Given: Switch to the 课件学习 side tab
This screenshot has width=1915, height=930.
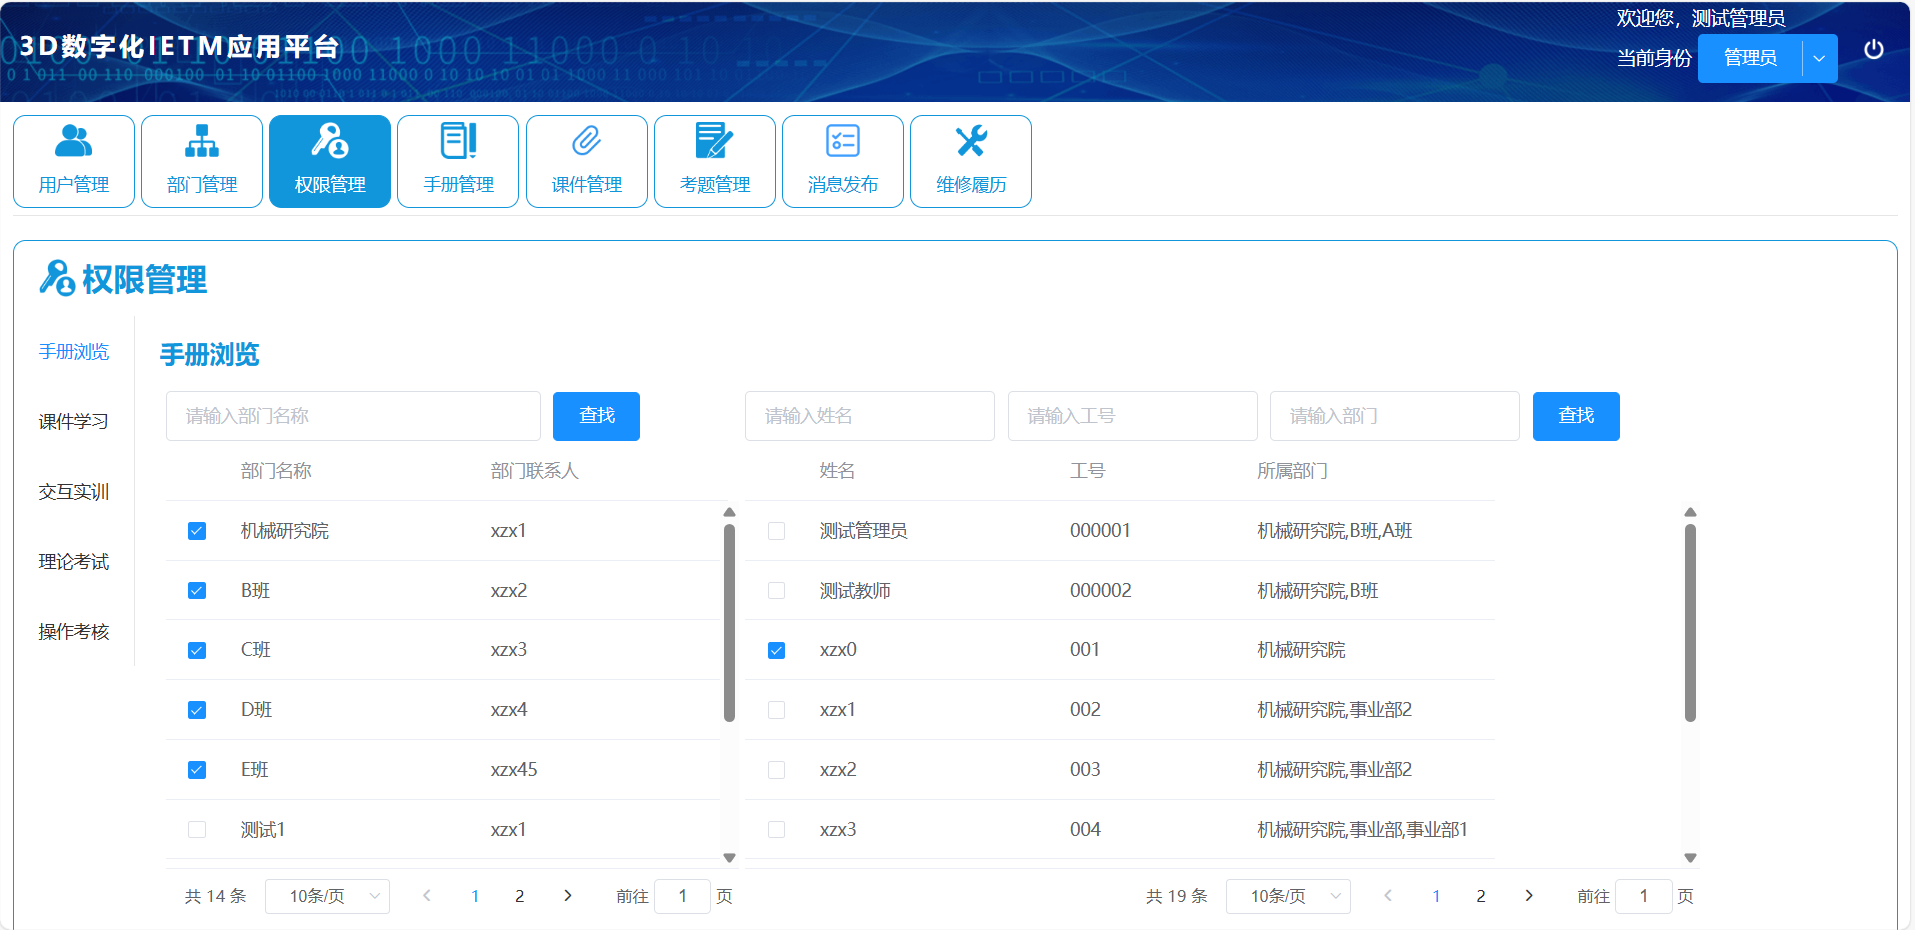Looking at the screenshot, I should click(73, 422).
